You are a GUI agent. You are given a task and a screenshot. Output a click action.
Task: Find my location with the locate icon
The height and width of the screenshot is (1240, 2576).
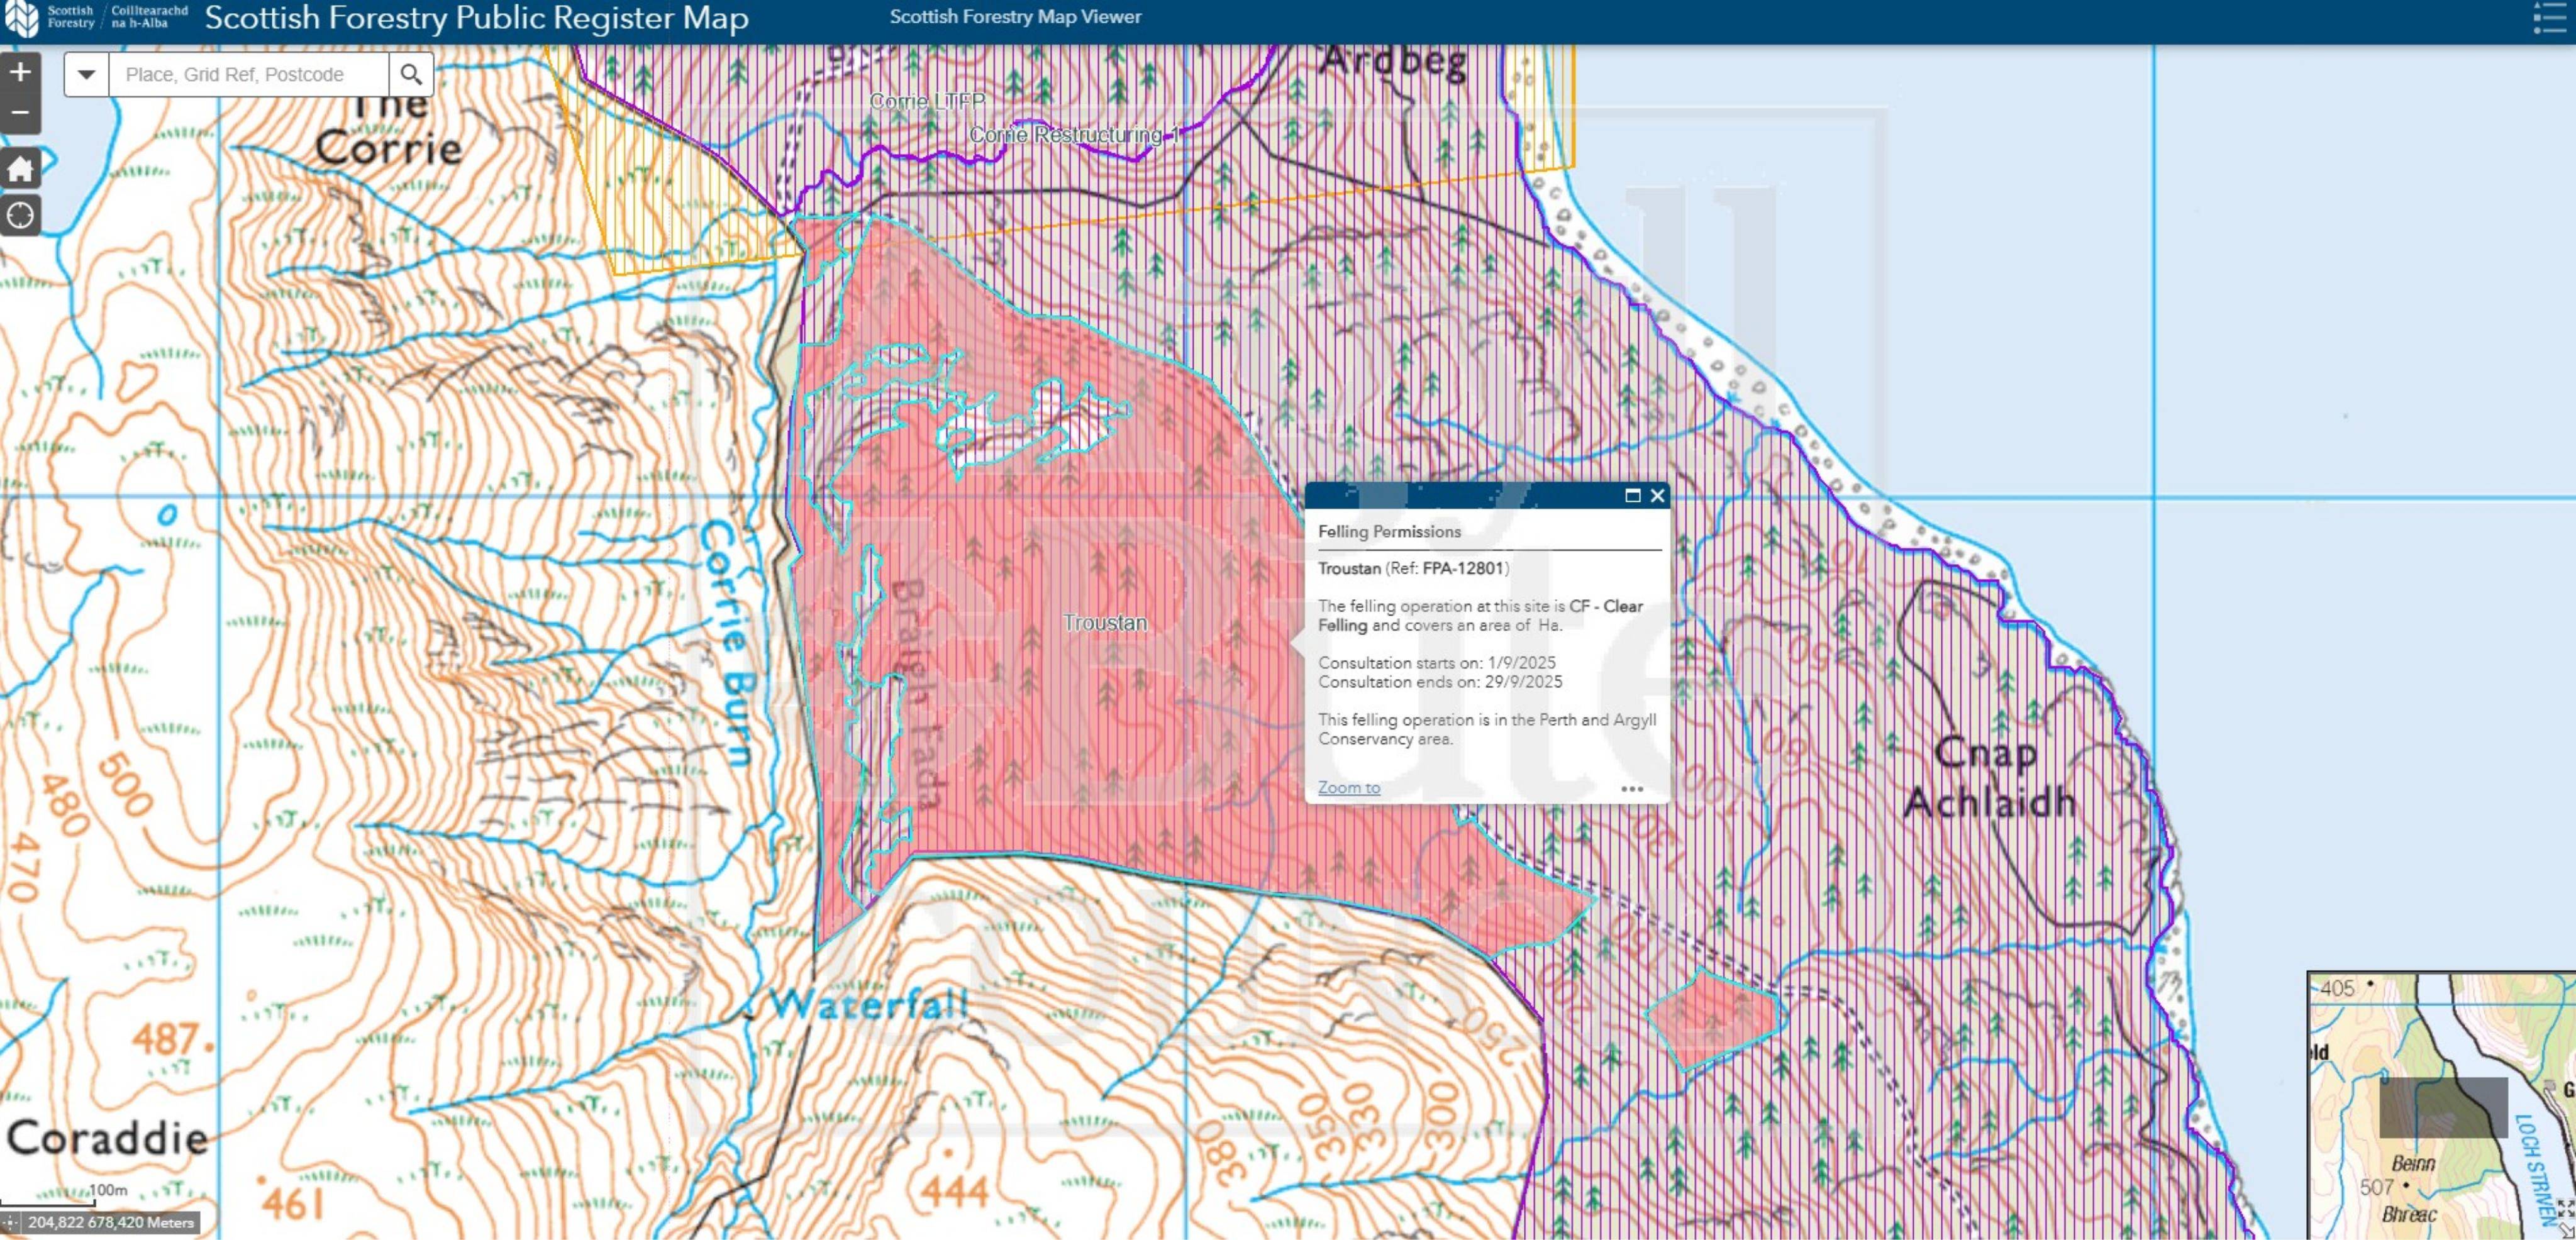pyautogui.click(x=20, y=216)
